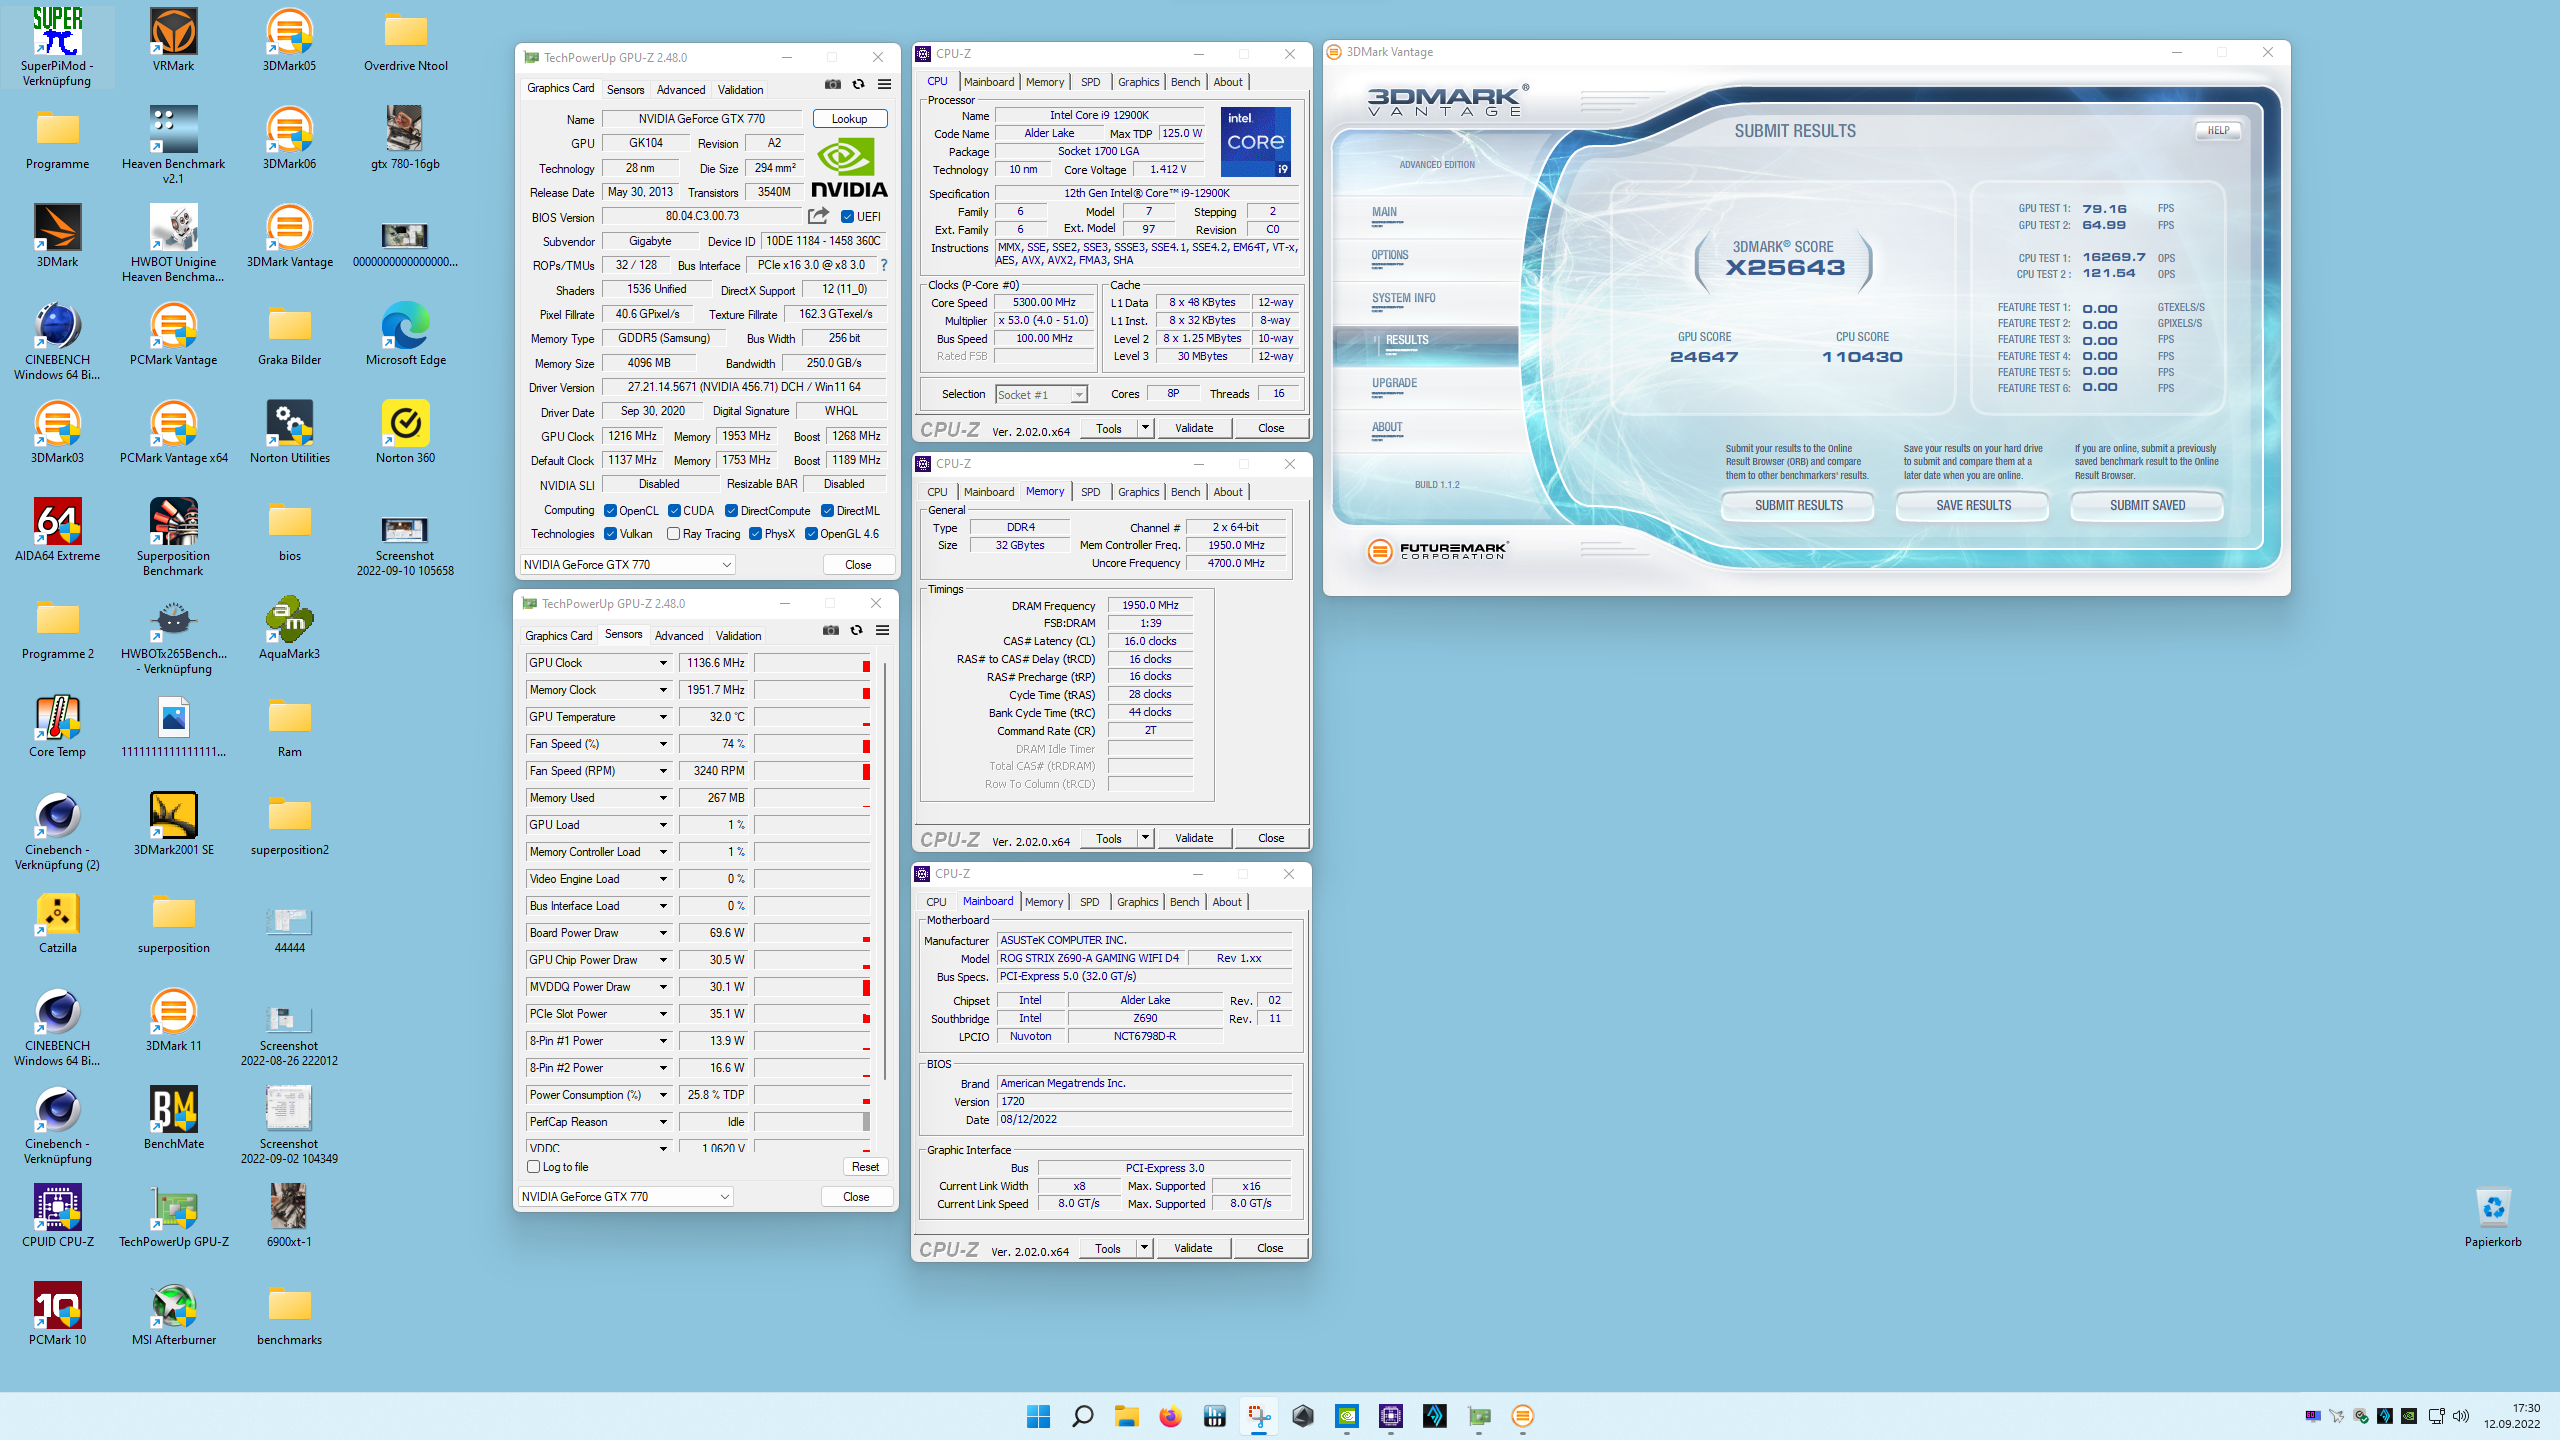Open Firefox from the taskbar
The image size is (2560, 1440).
[x=1170, y=1416]
